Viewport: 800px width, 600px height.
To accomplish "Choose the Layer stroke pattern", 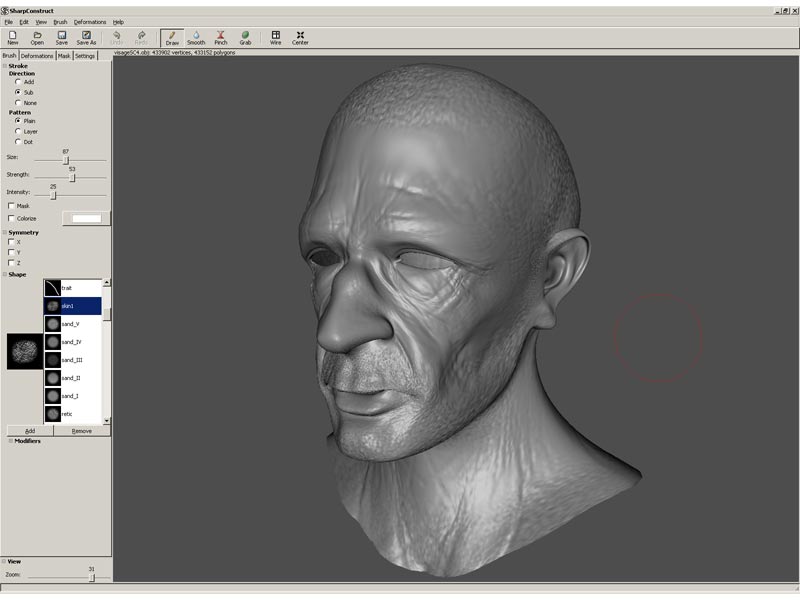I will [x=18, y=131].
